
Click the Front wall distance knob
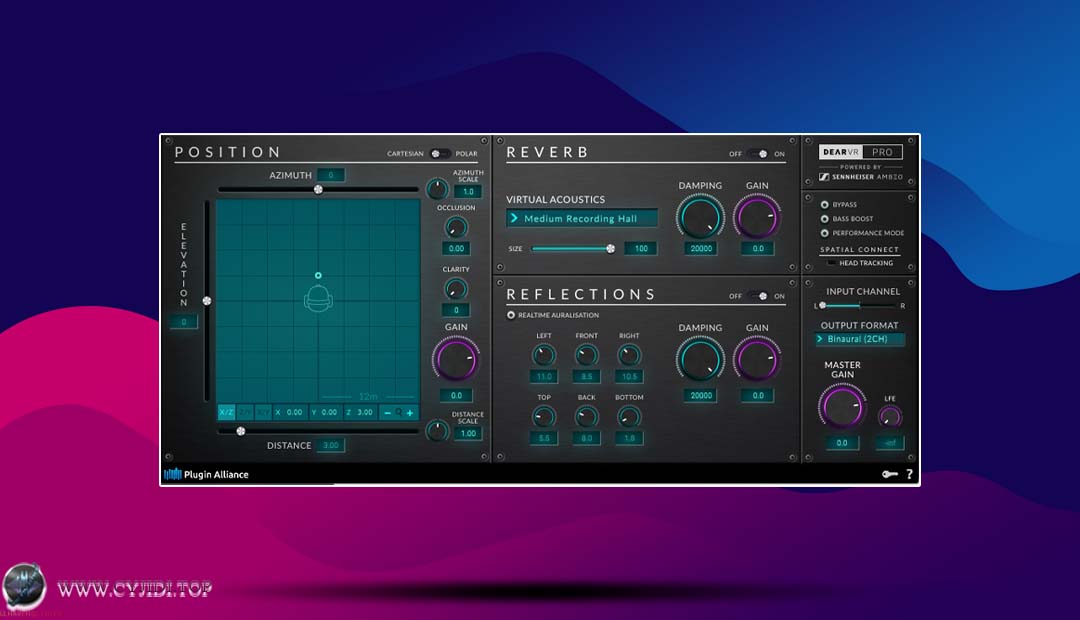coord(586,355)
